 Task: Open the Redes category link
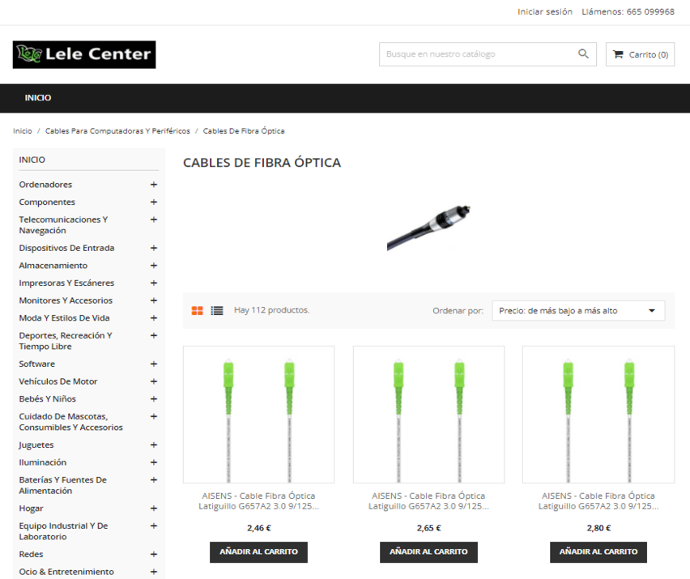[31, 554]
